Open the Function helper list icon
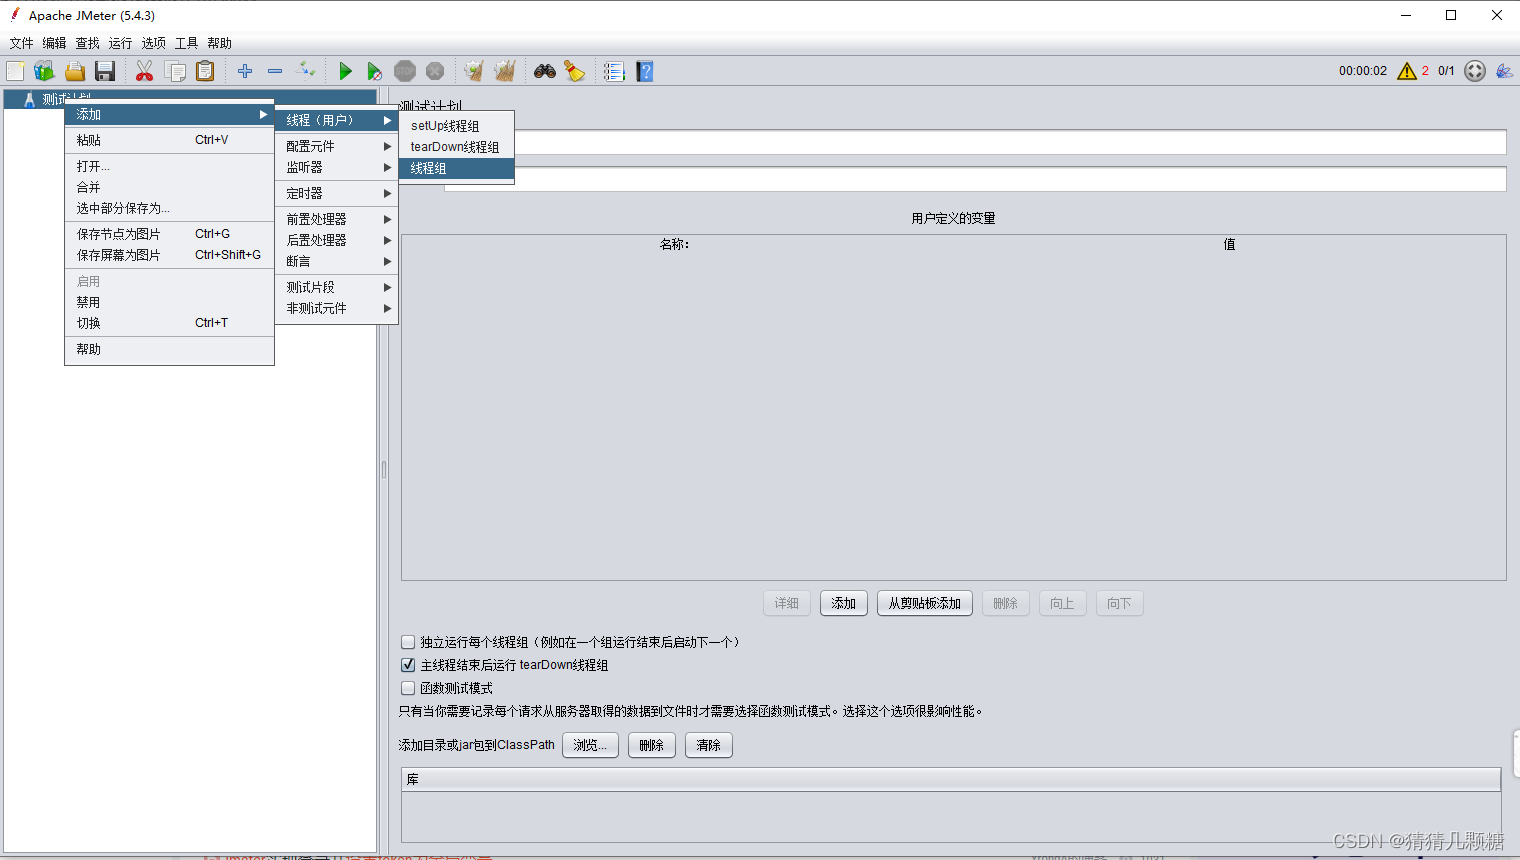 (614, 71)
